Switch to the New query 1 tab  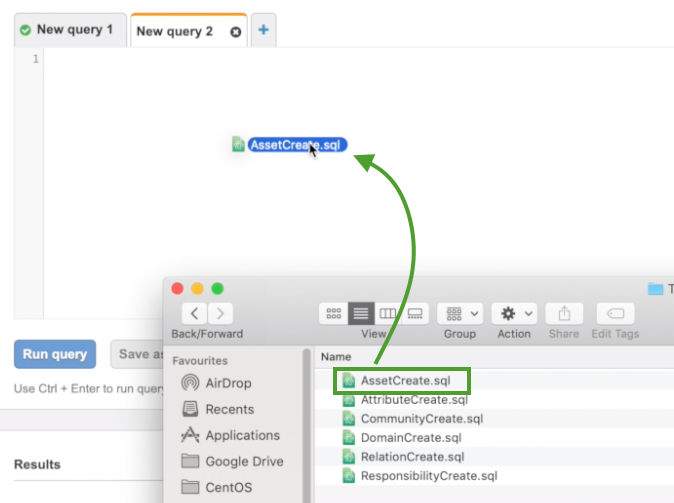[x=70, y=30]
